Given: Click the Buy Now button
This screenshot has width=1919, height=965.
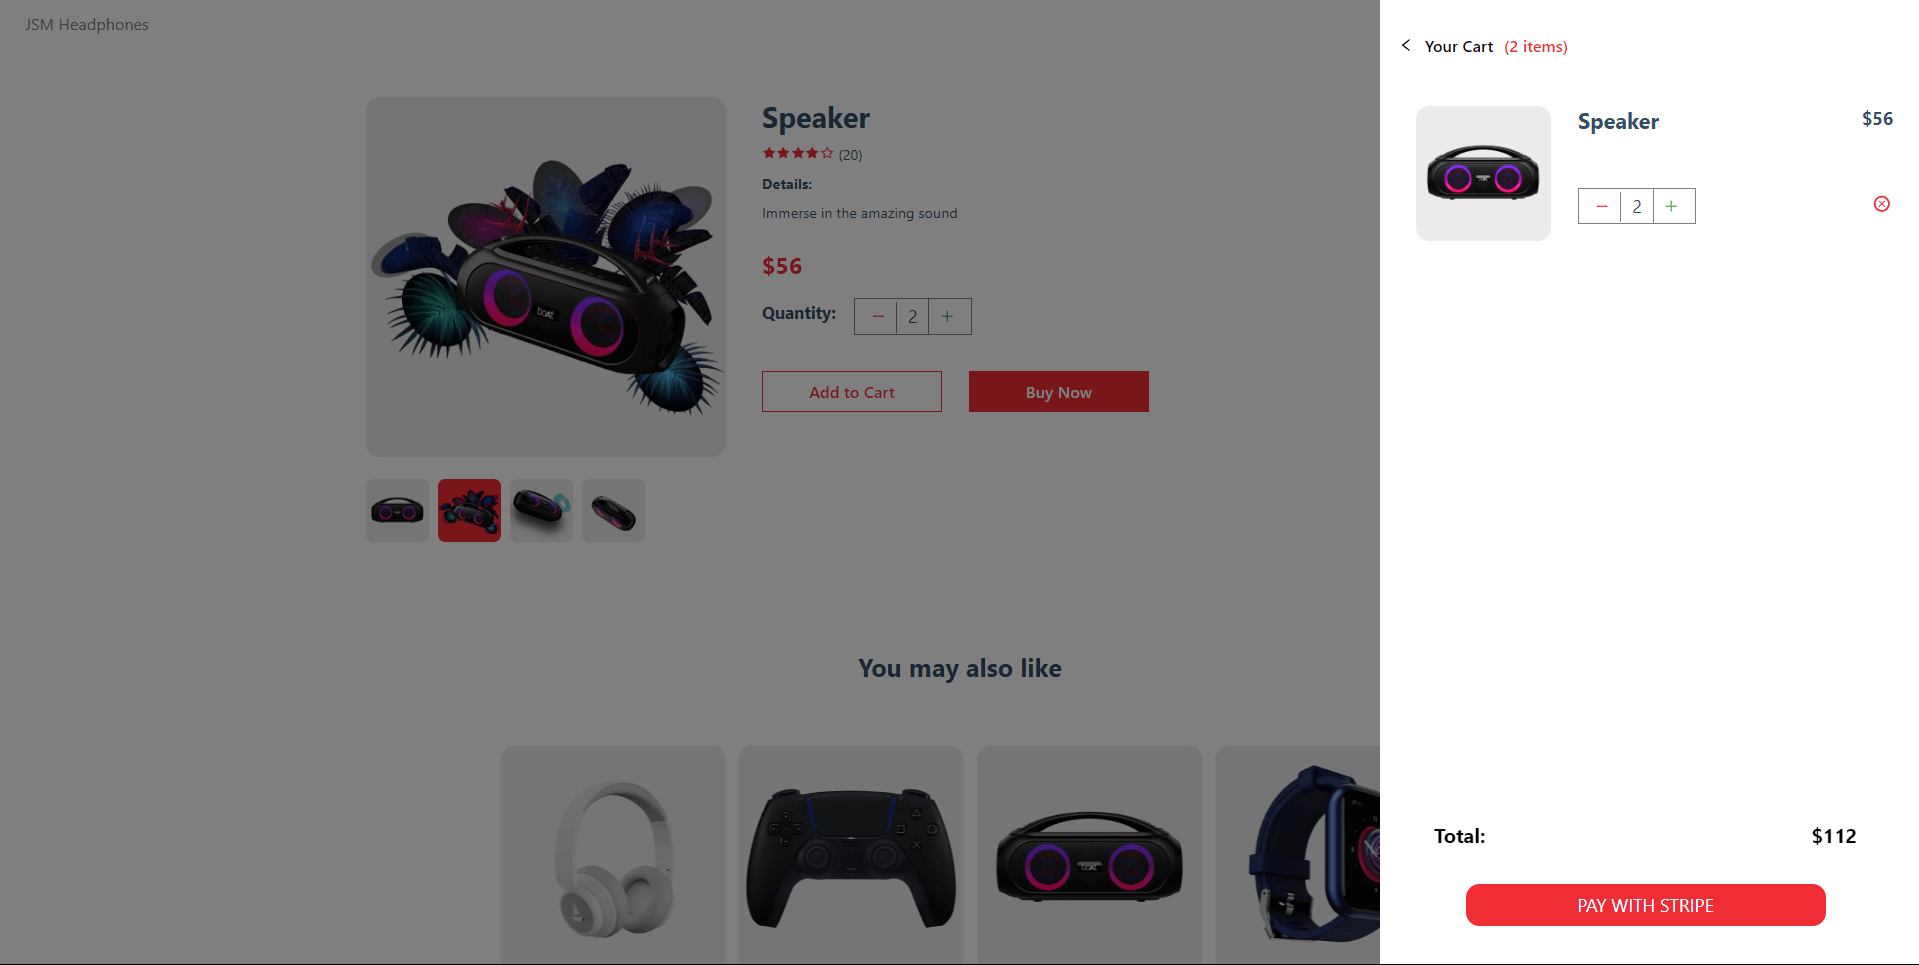Looking at the screenshot, I should point(1059,392).
